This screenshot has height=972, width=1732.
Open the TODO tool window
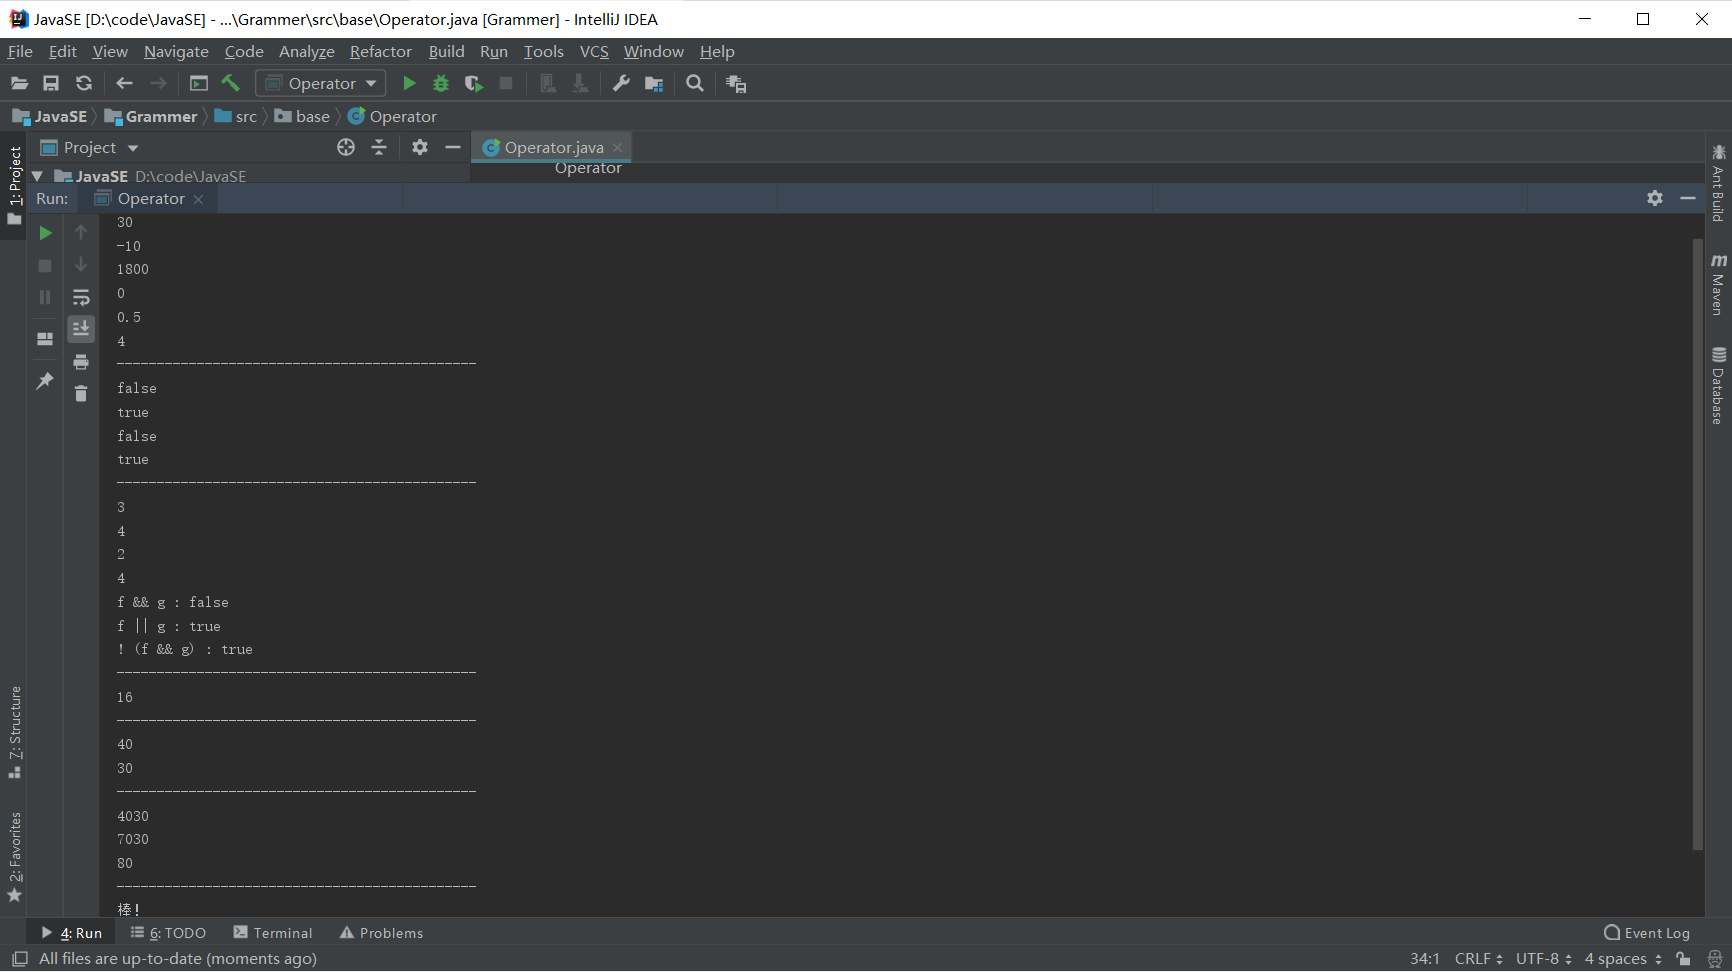click(x=168, y=933)
